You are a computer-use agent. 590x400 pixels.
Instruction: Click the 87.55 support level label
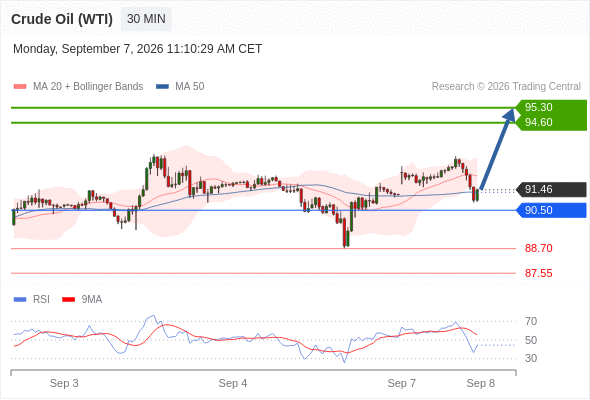(538, 273)
